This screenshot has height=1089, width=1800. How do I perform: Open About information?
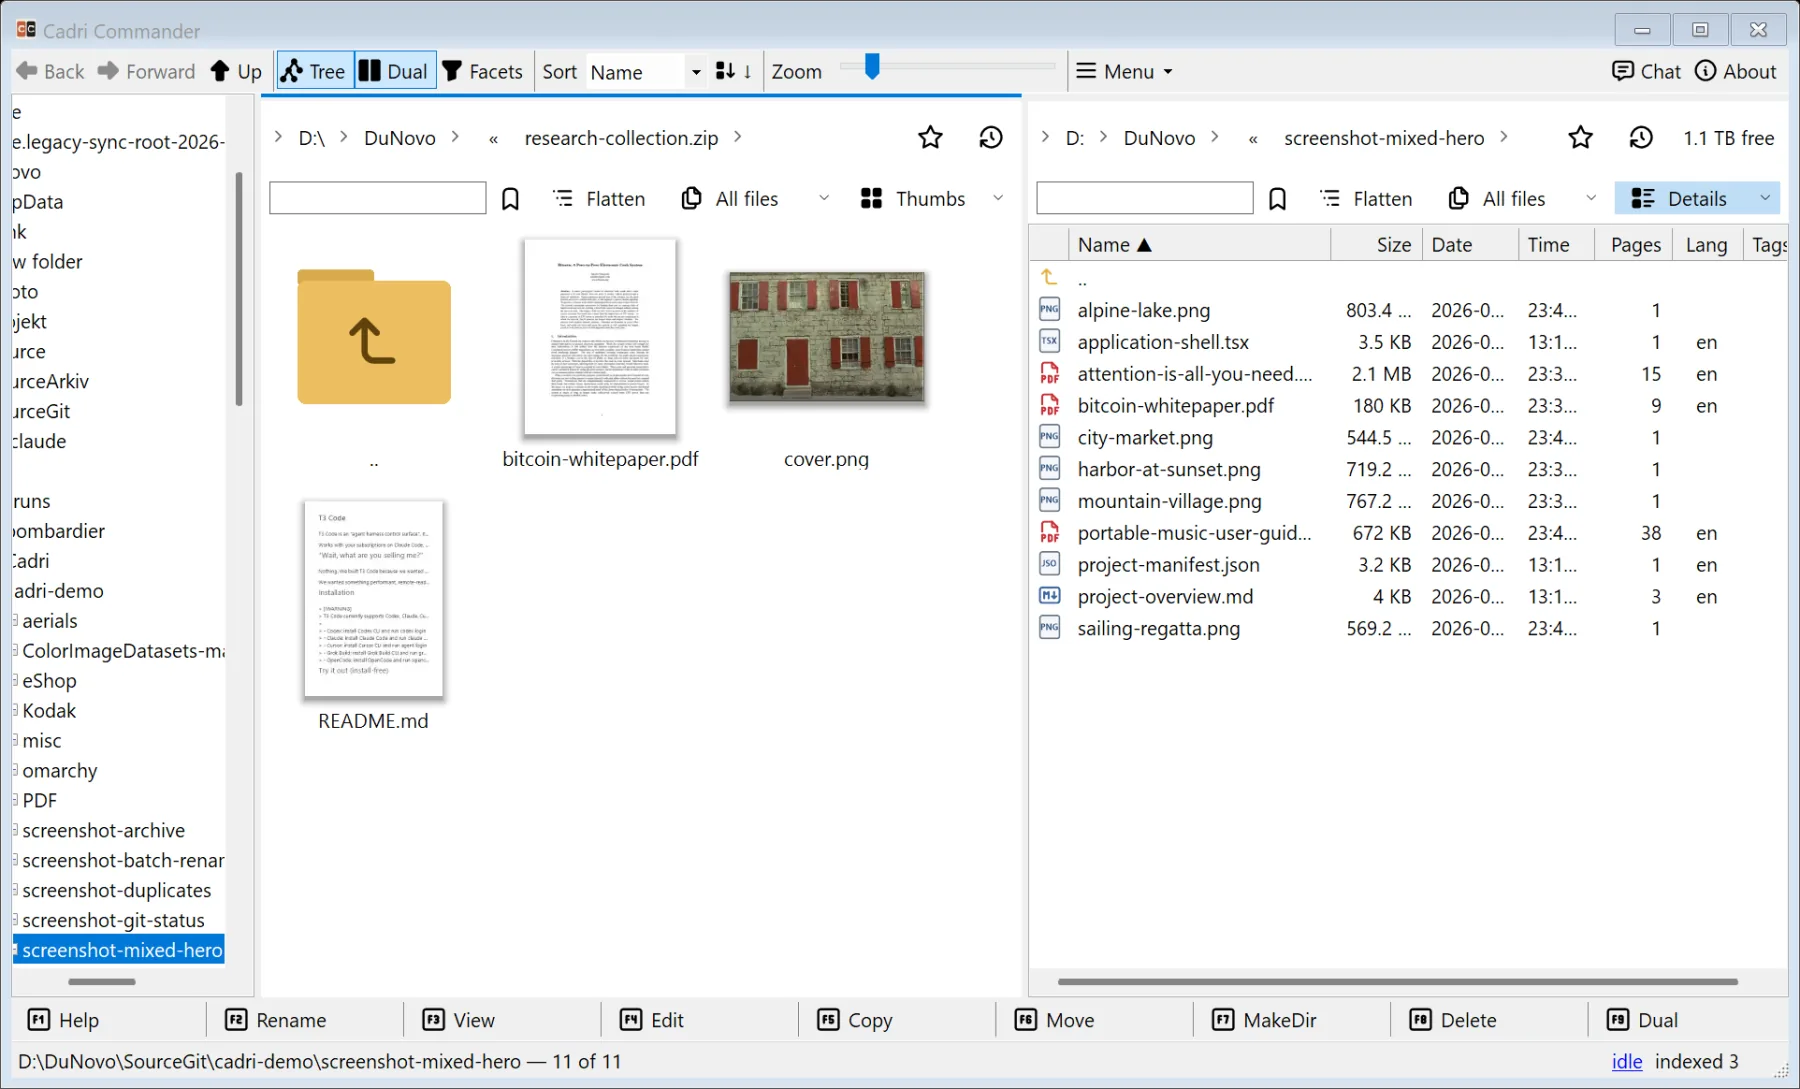click(1735, 71)
